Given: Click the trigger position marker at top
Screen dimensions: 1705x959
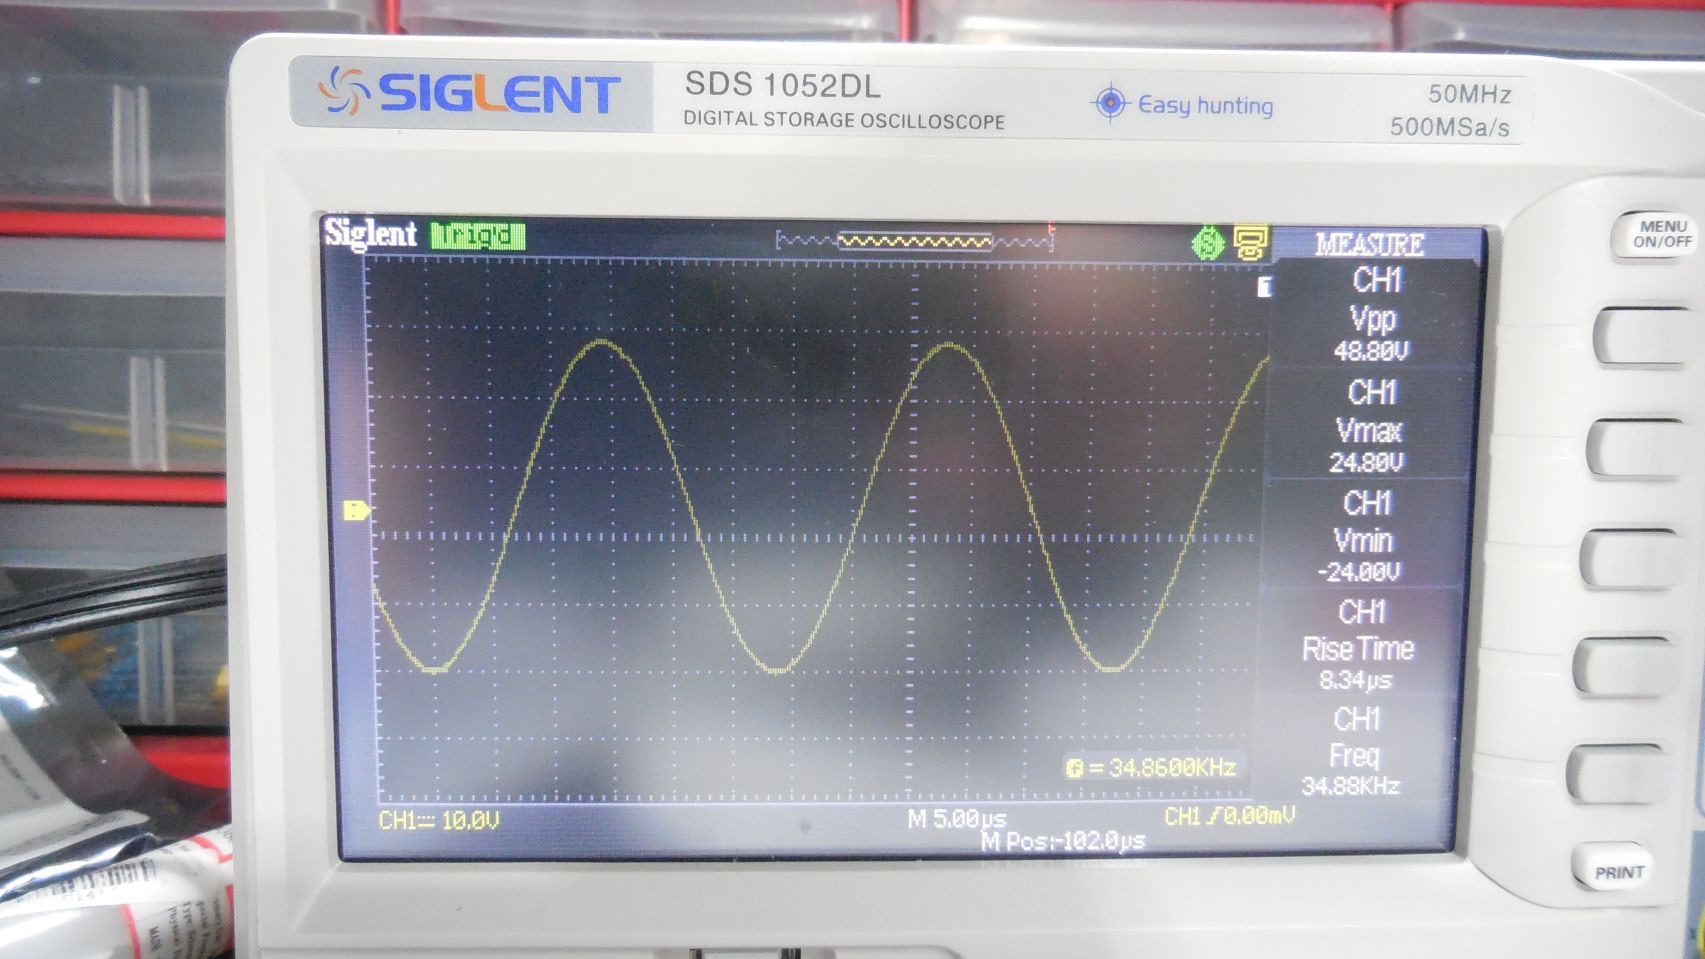Looking at the screenshot, I should tap(1051, 228).
